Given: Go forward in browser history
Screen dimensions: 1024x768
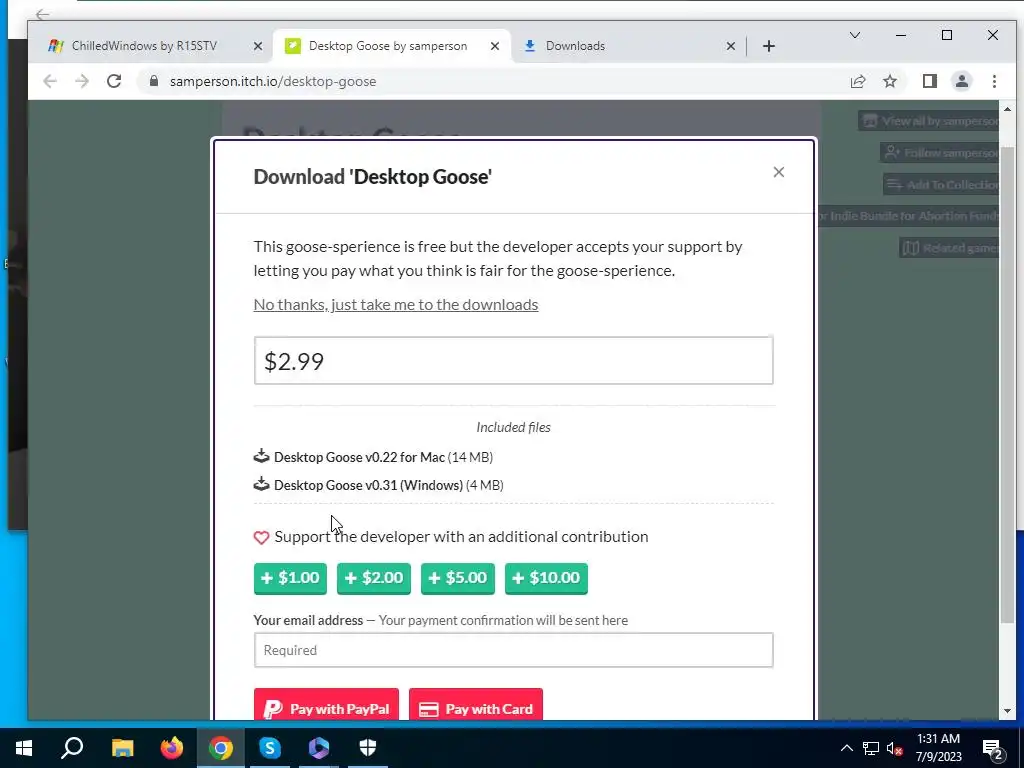Looking at the screenshot, I should [82, 81].
